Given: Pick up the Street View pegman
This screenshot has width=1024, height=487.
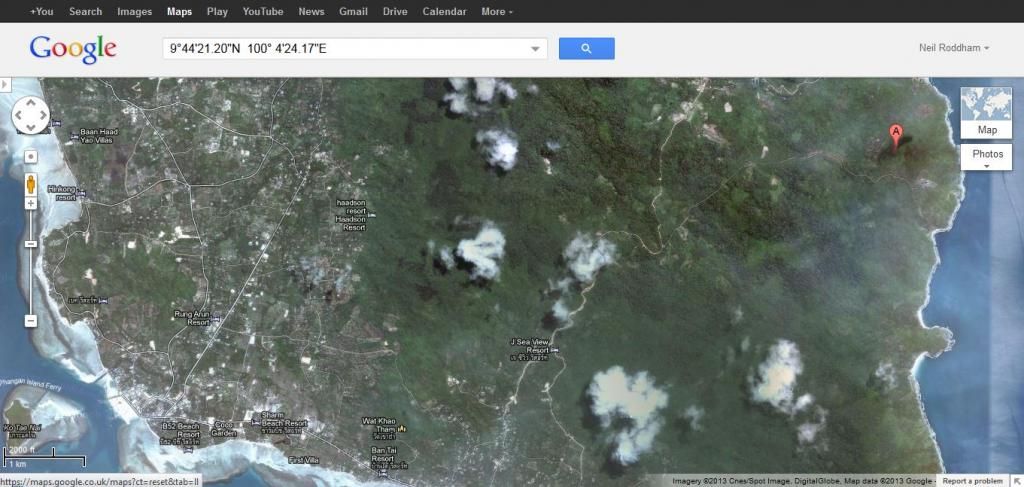Looking at the screenshot, I should click(31, 185).
